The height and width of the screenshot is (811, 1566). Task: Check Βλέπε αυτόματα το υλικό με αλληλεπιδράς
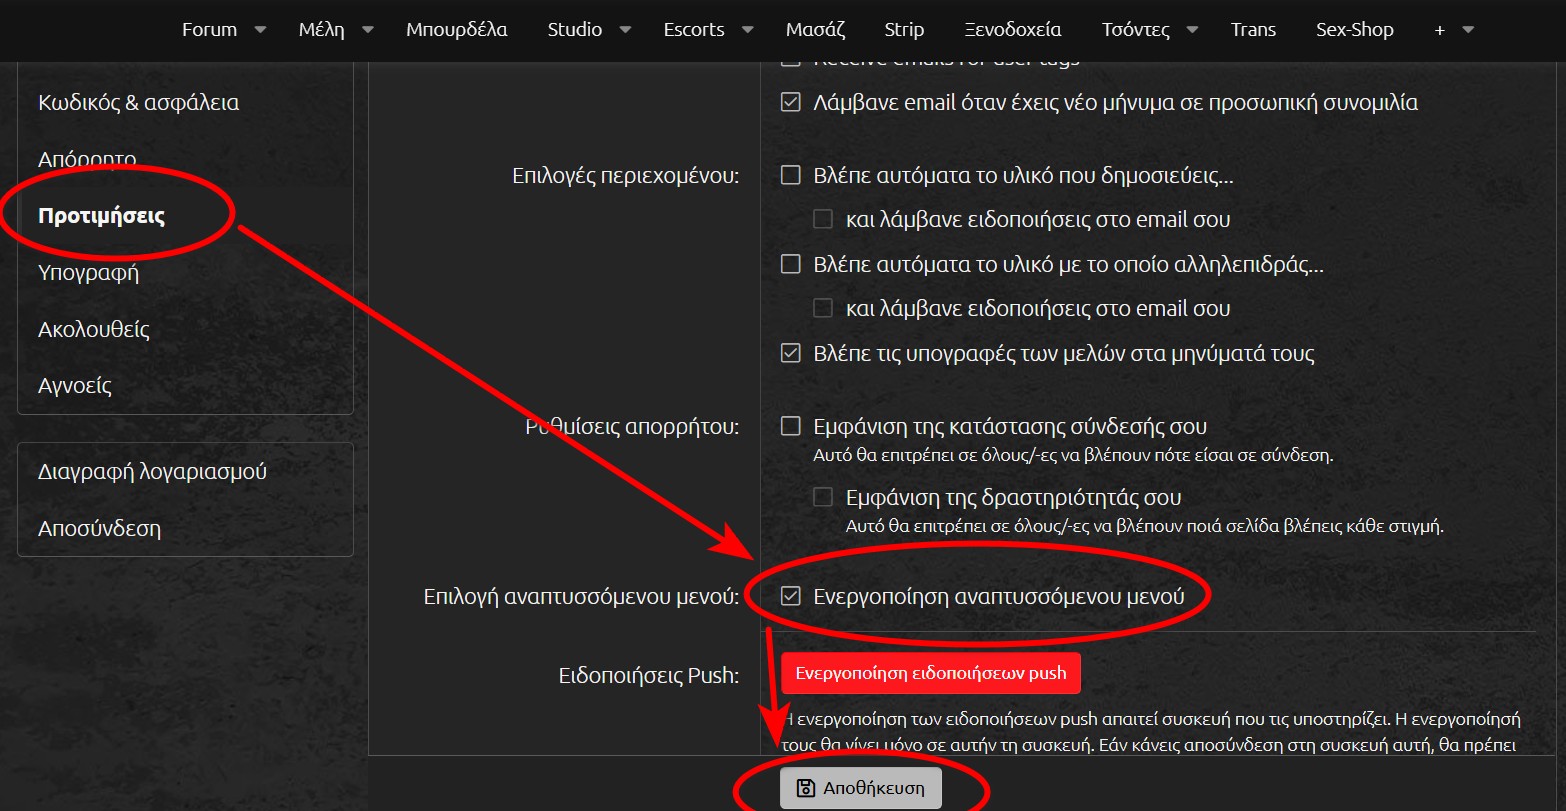click(x=791, y=264)
